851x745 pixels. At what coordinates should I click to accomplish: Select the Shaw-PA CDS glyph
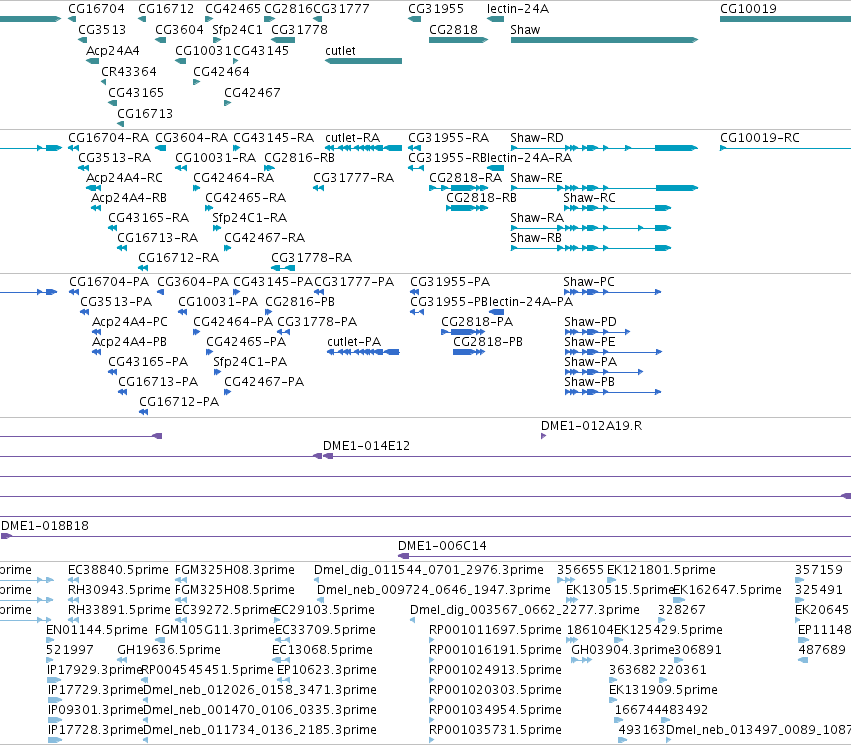(604, 372)
